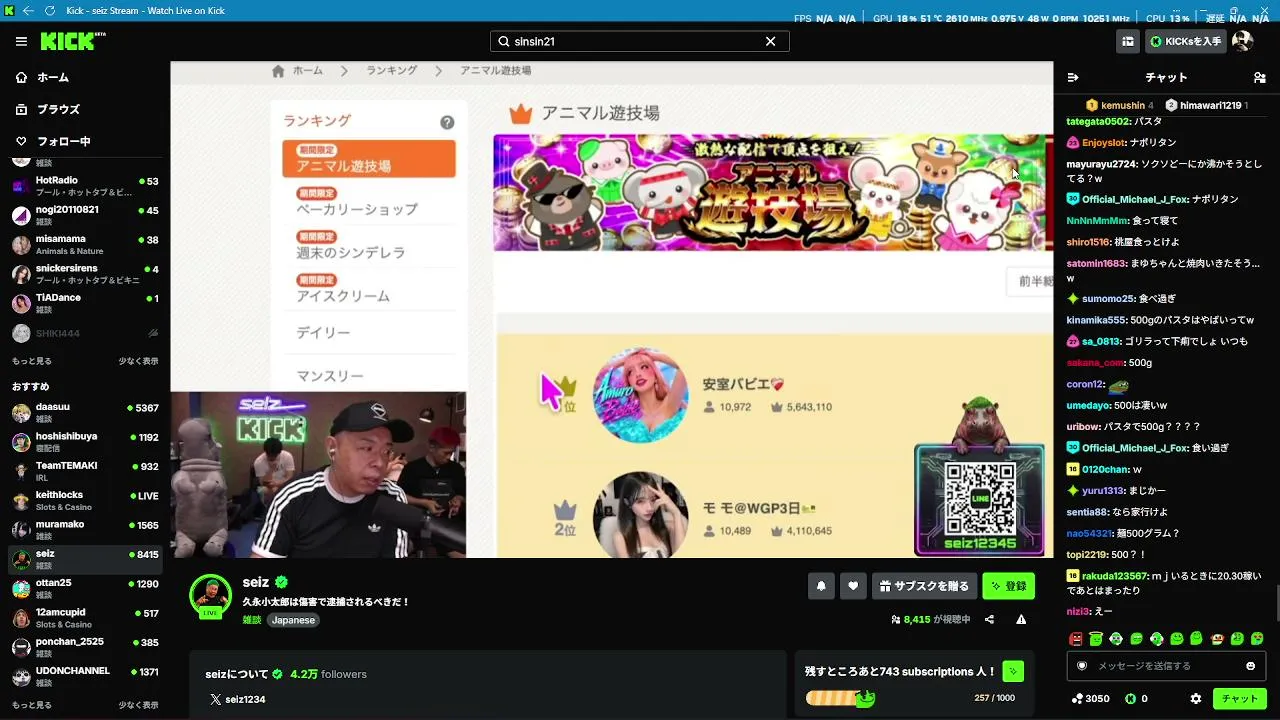Collapse the chat panel with the arrow icon
The width and height of the screenshot is (1280, 720).
point(1073,77)
